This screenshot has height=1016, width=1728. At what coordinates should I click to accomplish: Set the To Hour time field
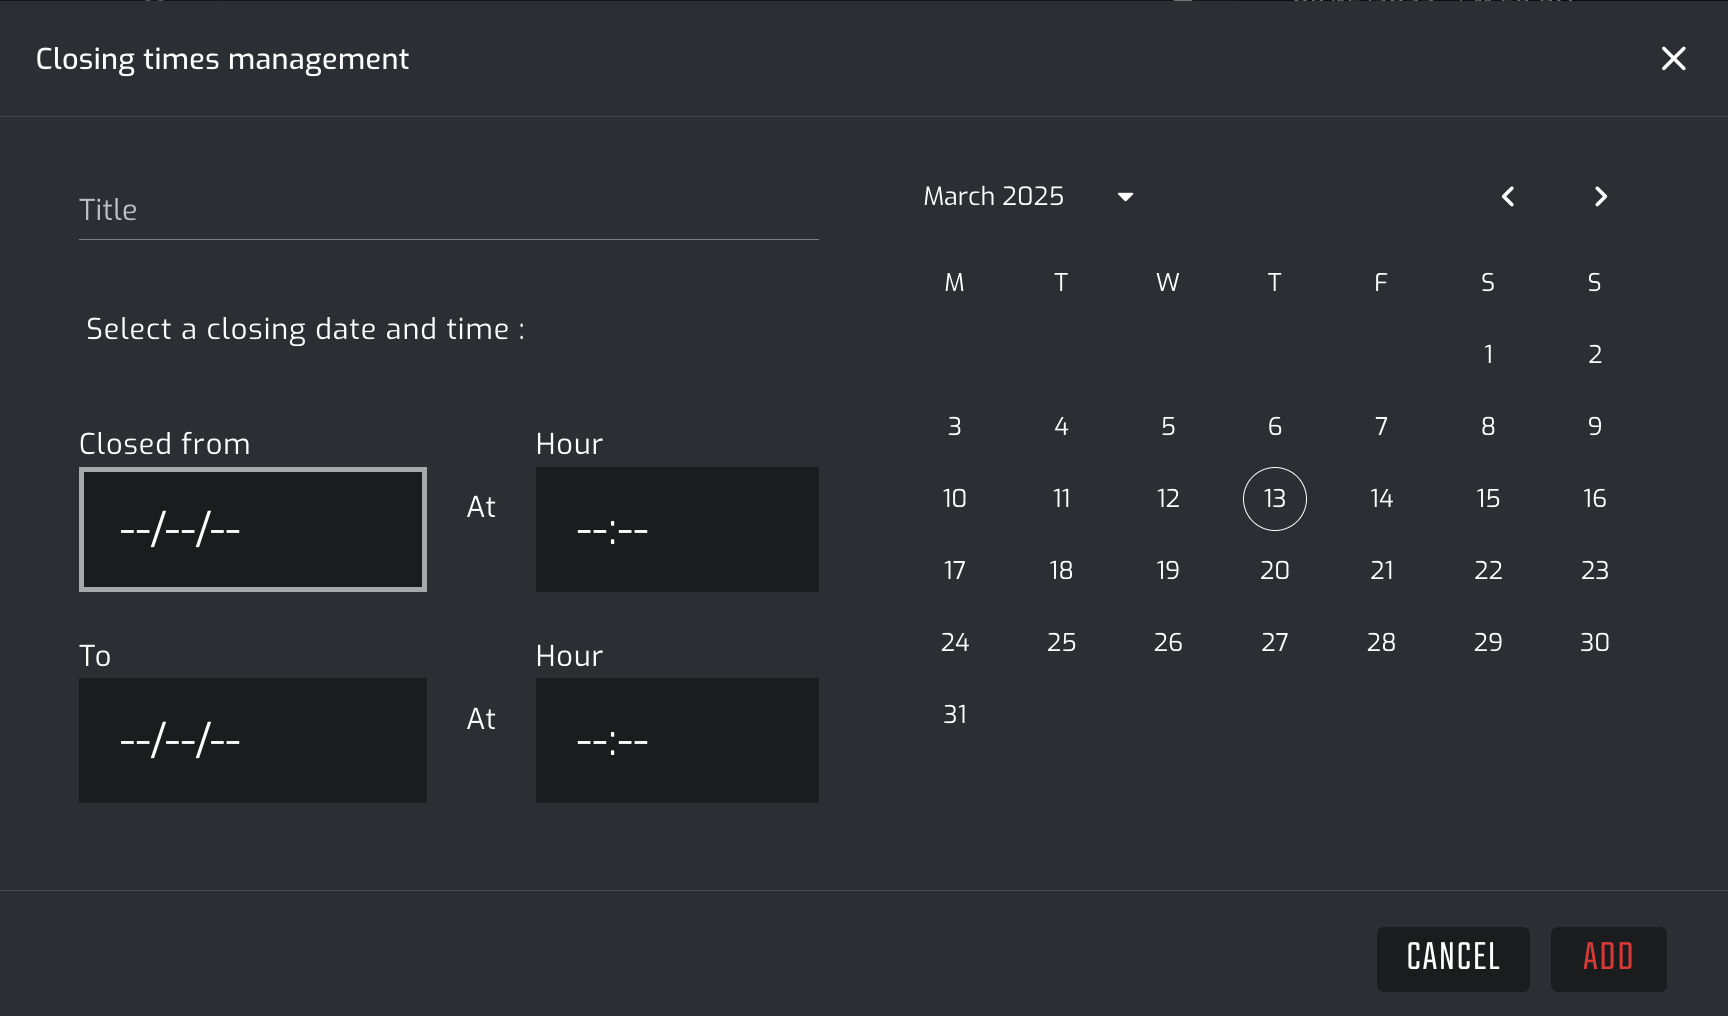click(x=677, y=741)
